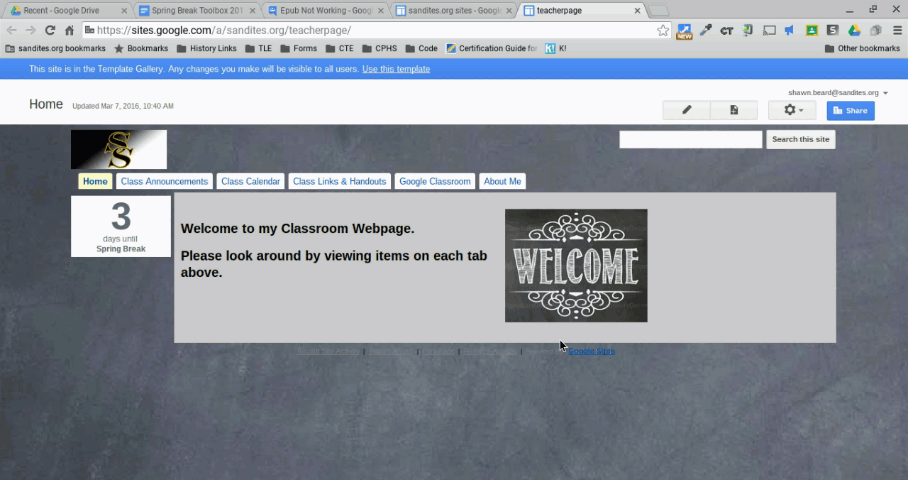Go to the Class Calendar tab

pyautogui.click(x=250, y=181)
